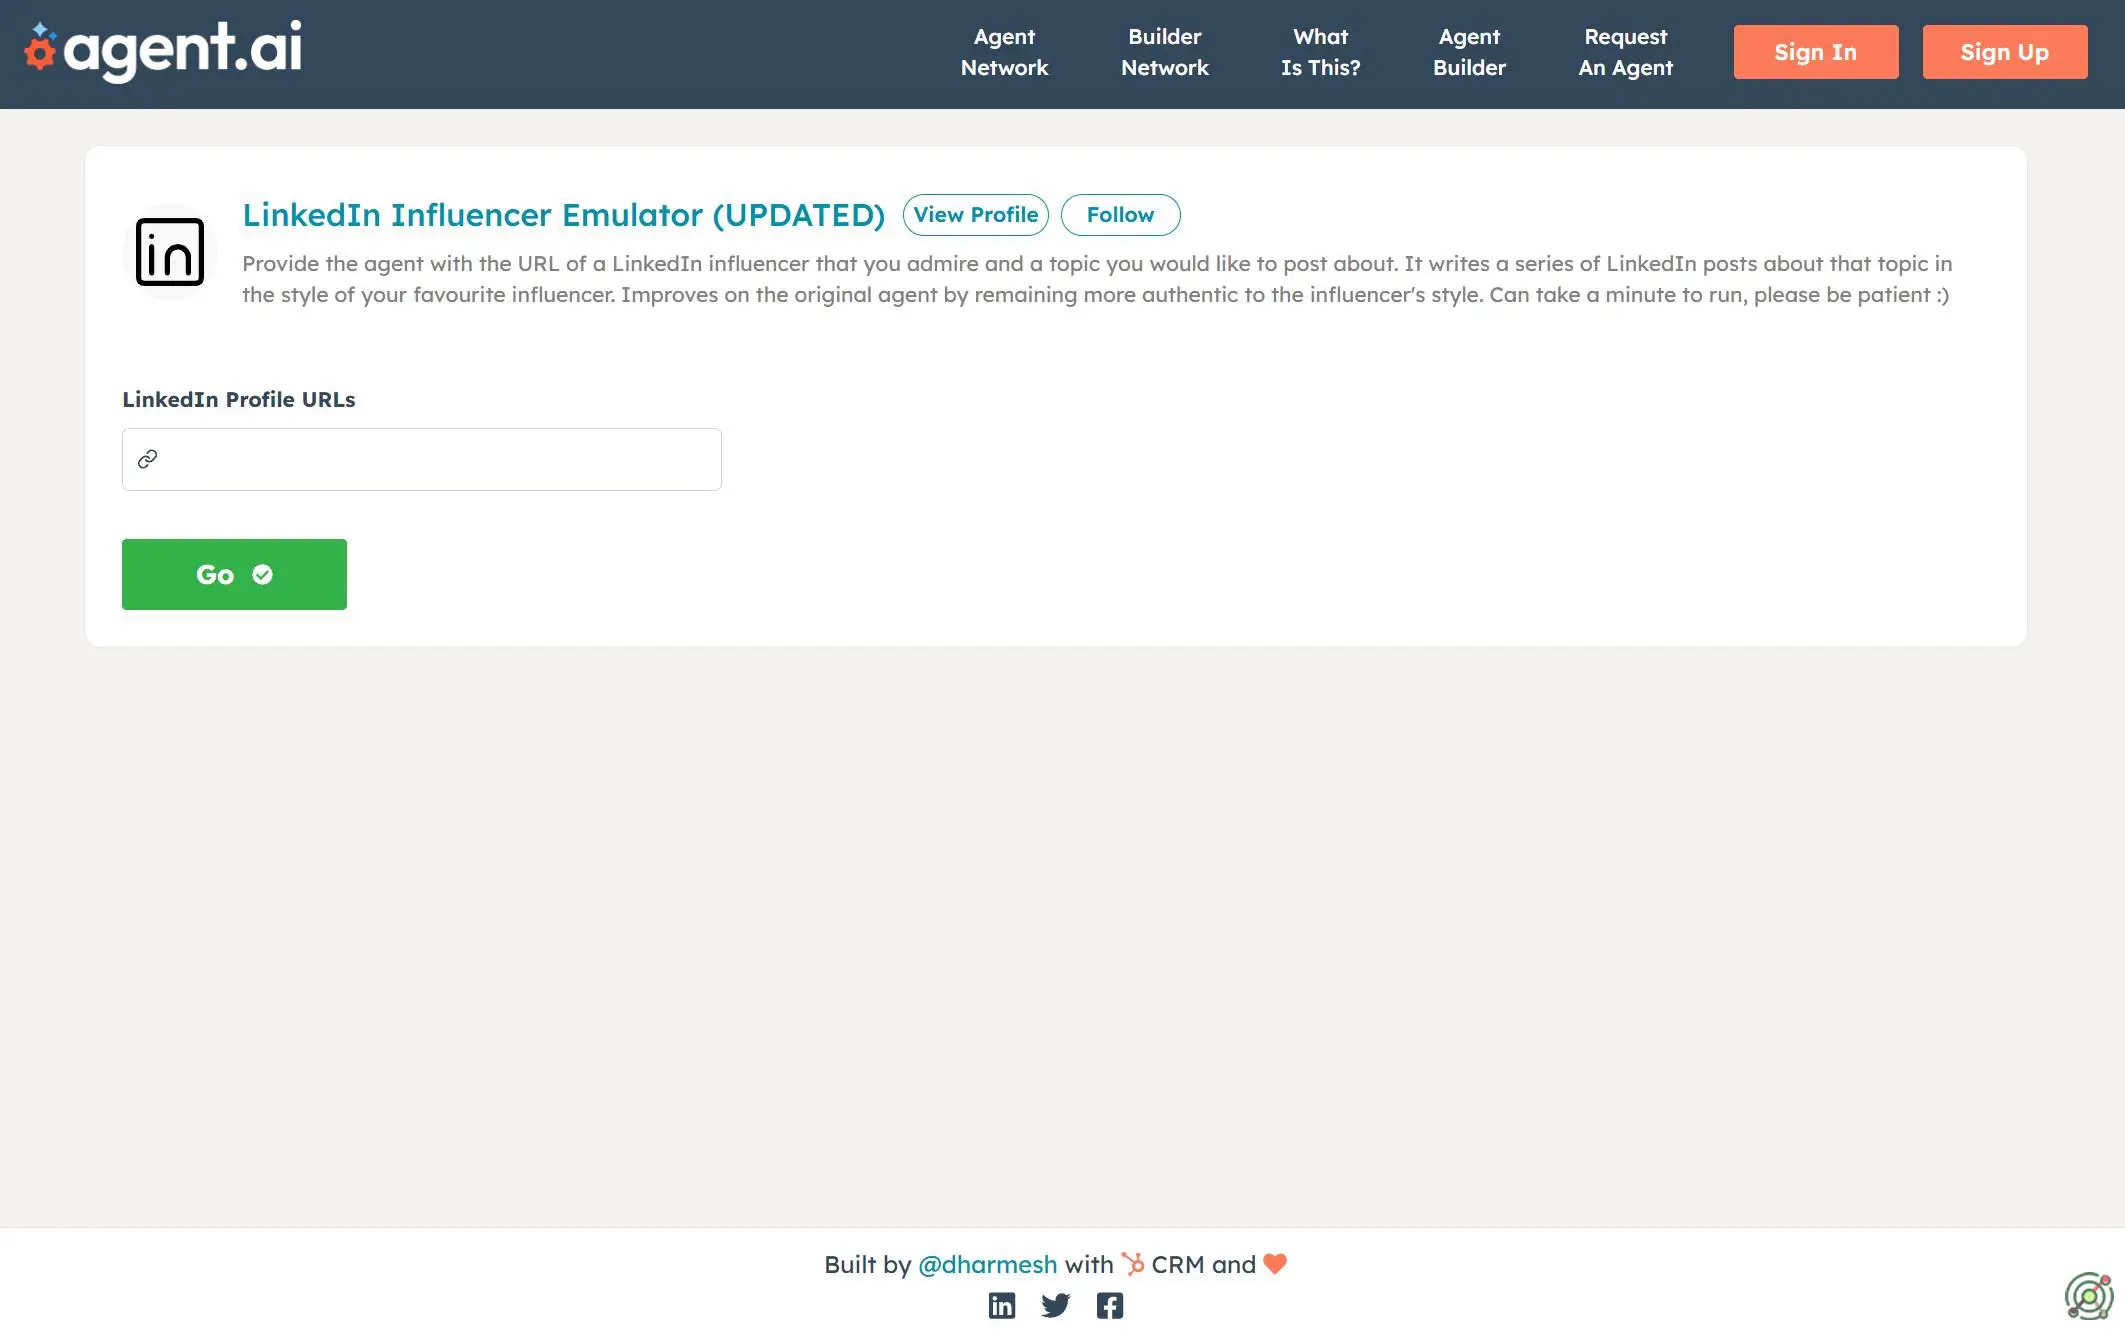Go to Agent Builder
Screen dimensions: 2125x1330
1469,52
